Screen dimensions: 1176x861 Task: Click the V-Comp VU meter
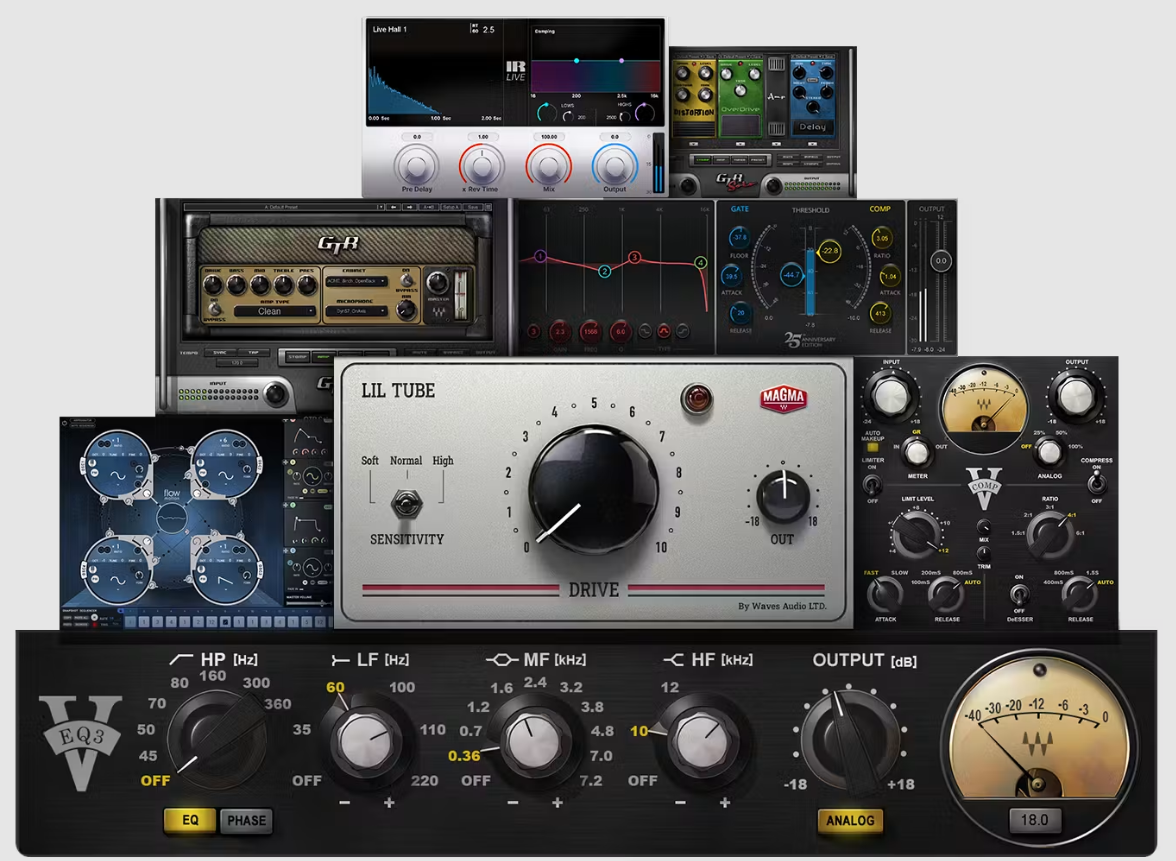pyautogui.click(x=984, y=409)
